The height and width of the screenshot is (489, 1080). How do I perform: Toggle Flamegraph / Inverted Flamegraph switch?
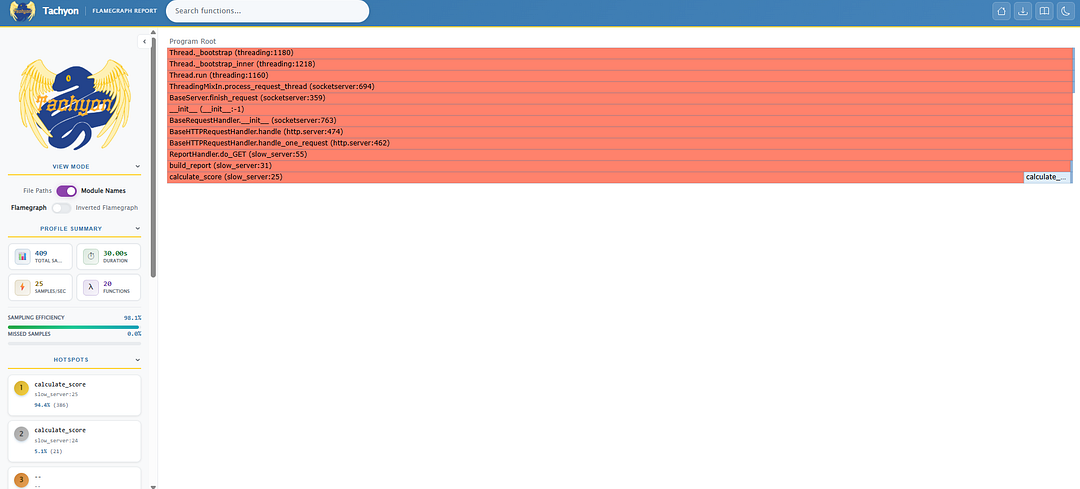[61, 207]
